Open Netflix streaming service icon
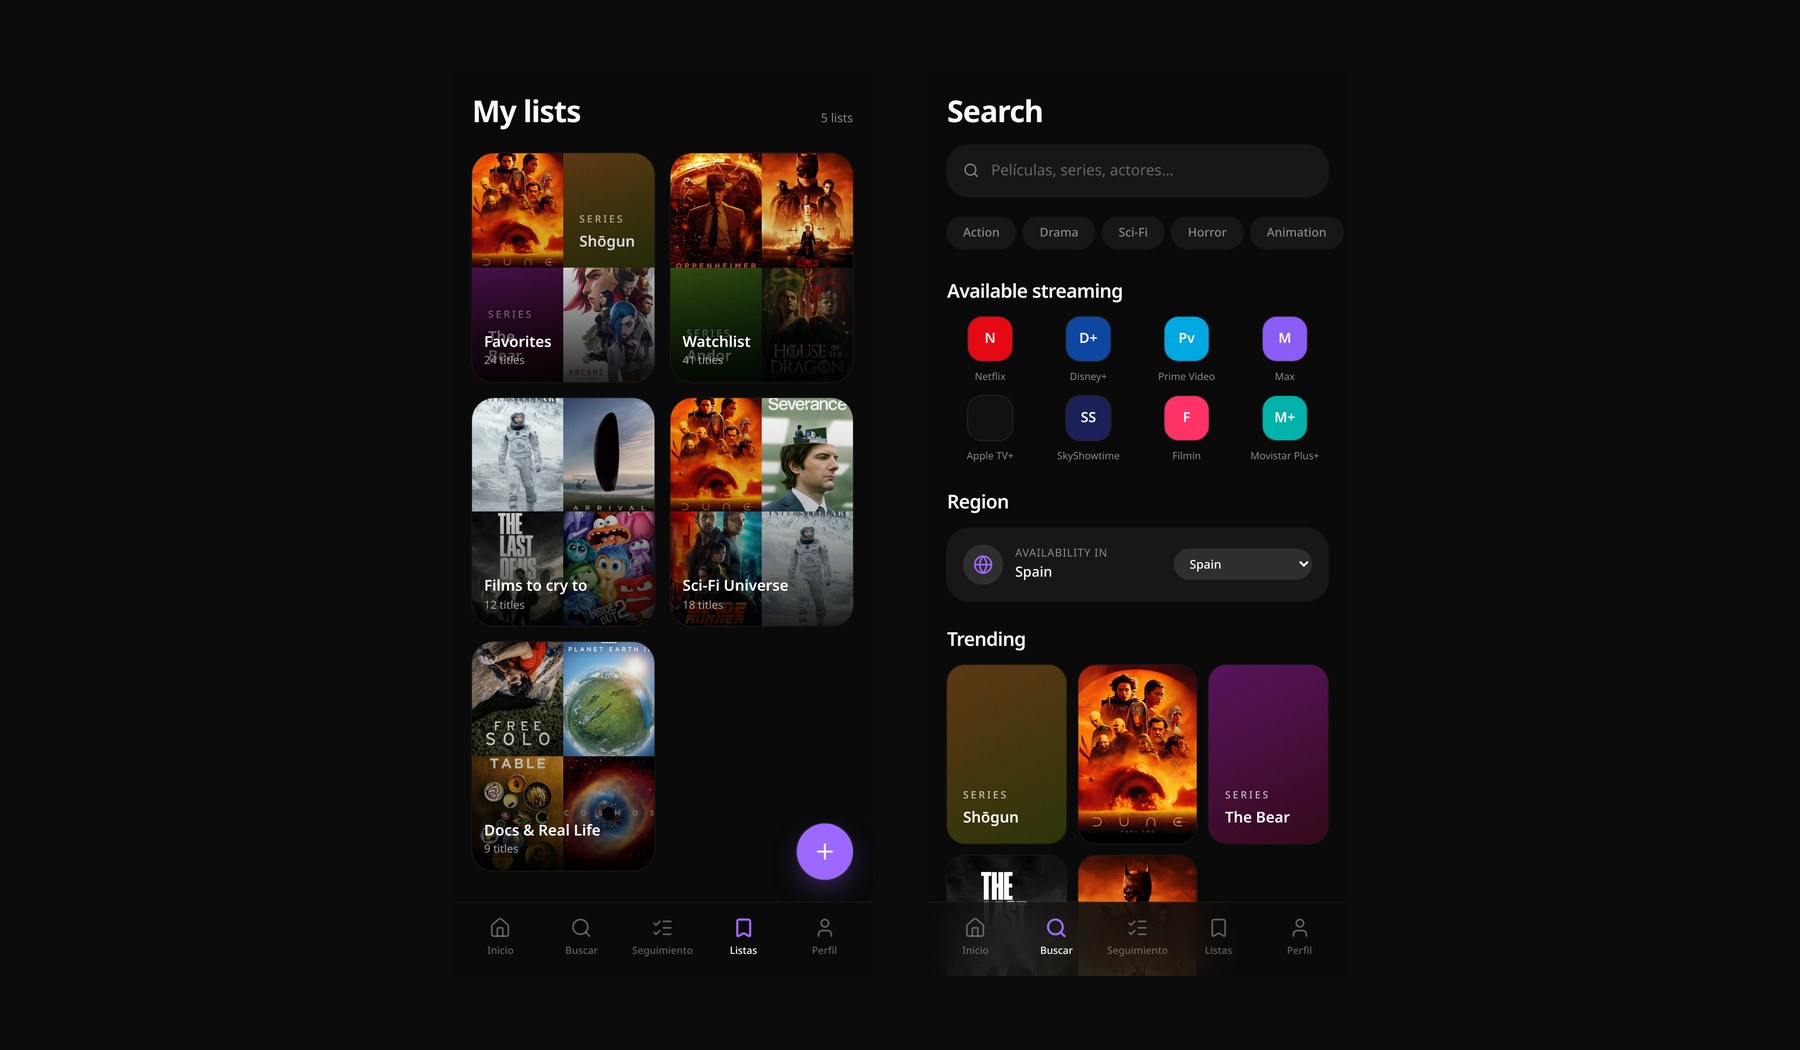The image size is (1800, 1050). point(989,338)
